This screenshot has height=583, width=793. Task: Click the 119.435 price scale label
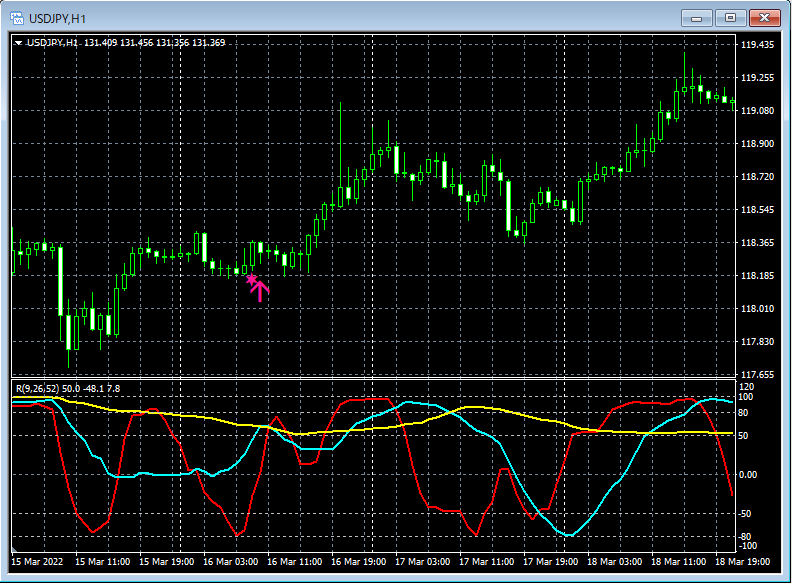click(759, 45)
